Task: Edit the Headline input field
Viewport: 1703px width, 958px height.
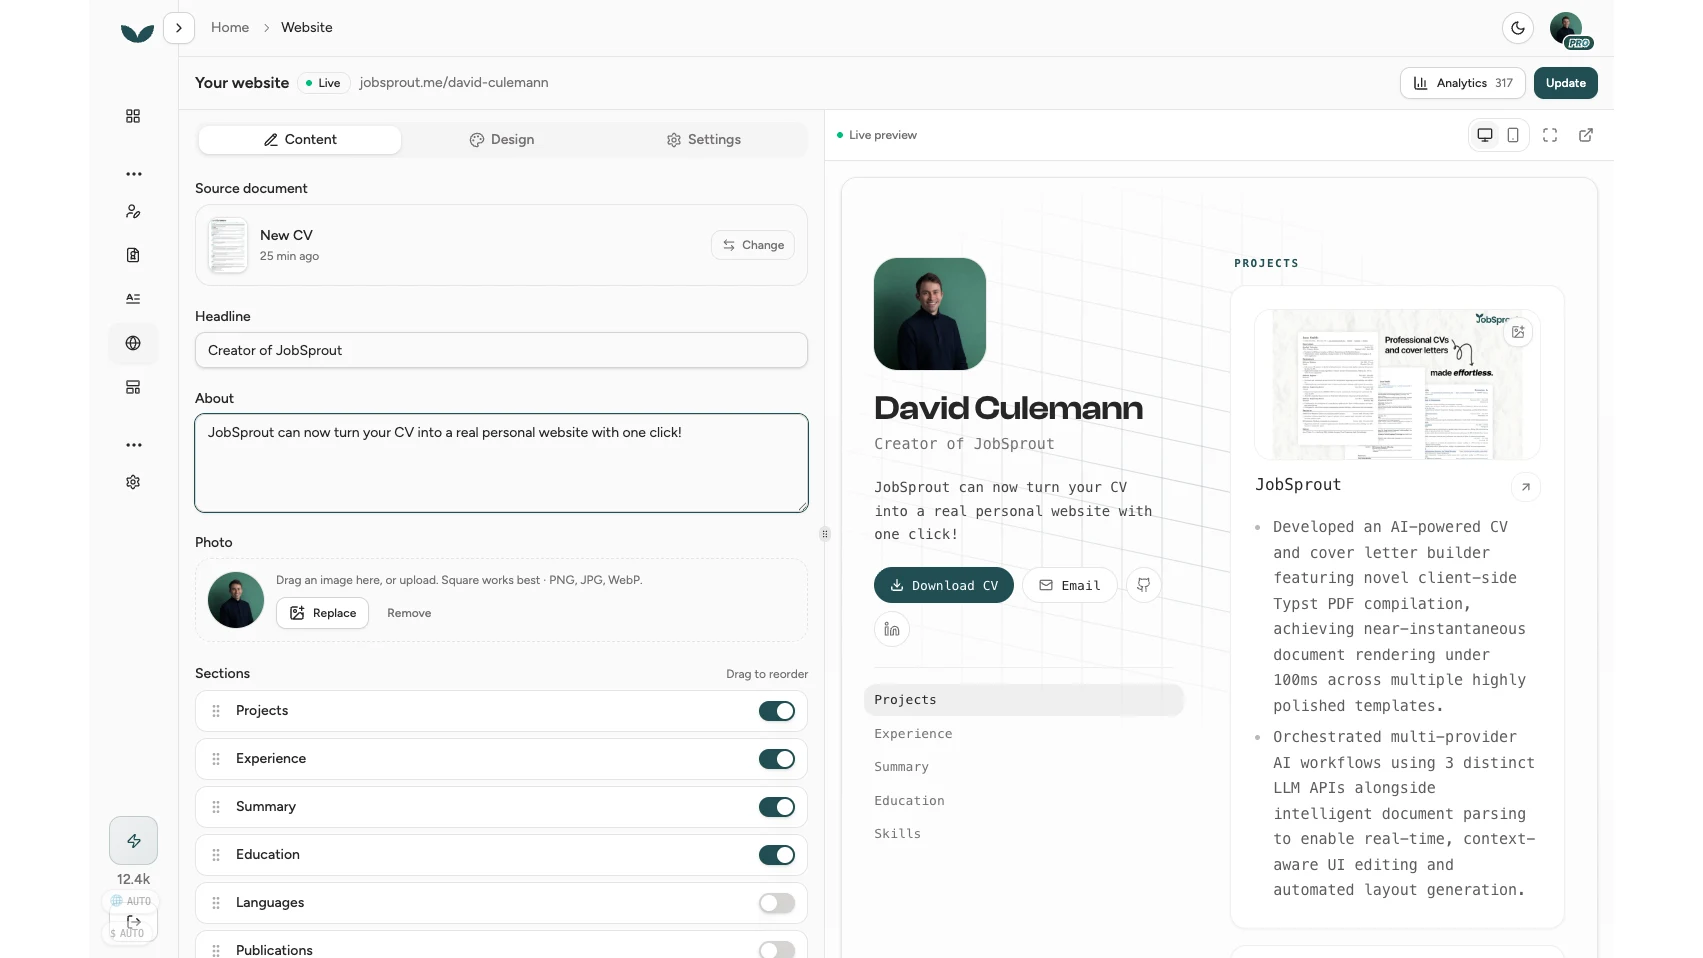Action: click(x=501, y=350)
